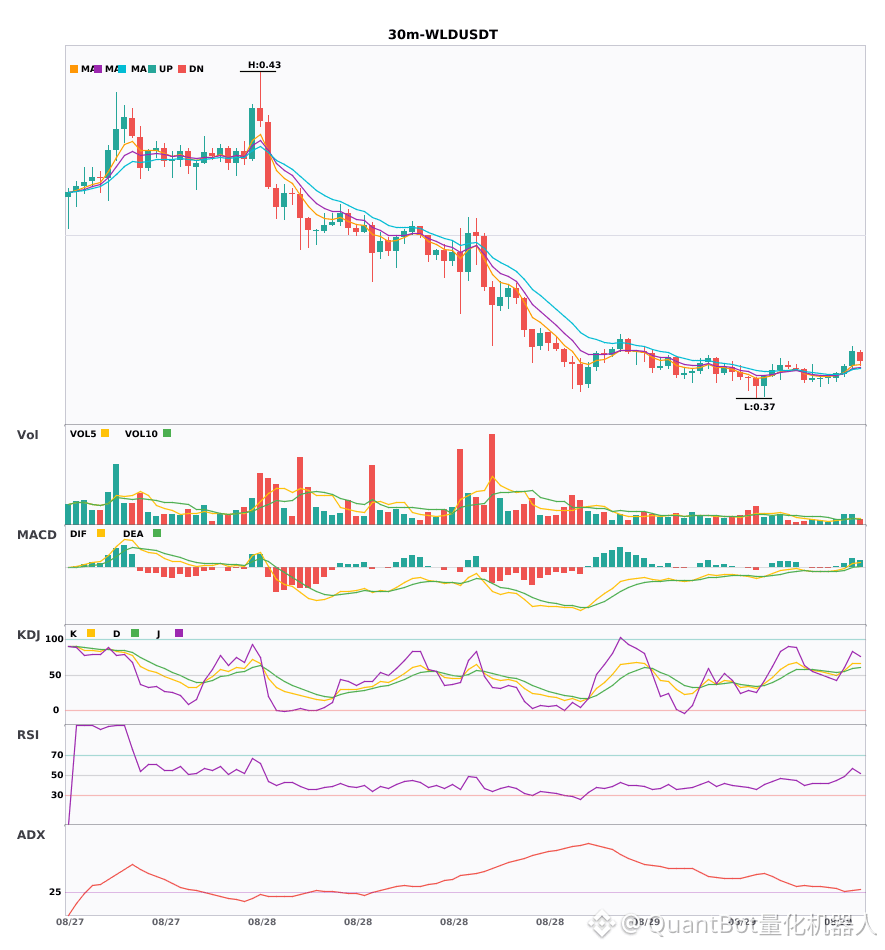Click the tallest red volume bar
This screenshot has height=950, width=885.
pyautogui.click(x=492, y=479)
